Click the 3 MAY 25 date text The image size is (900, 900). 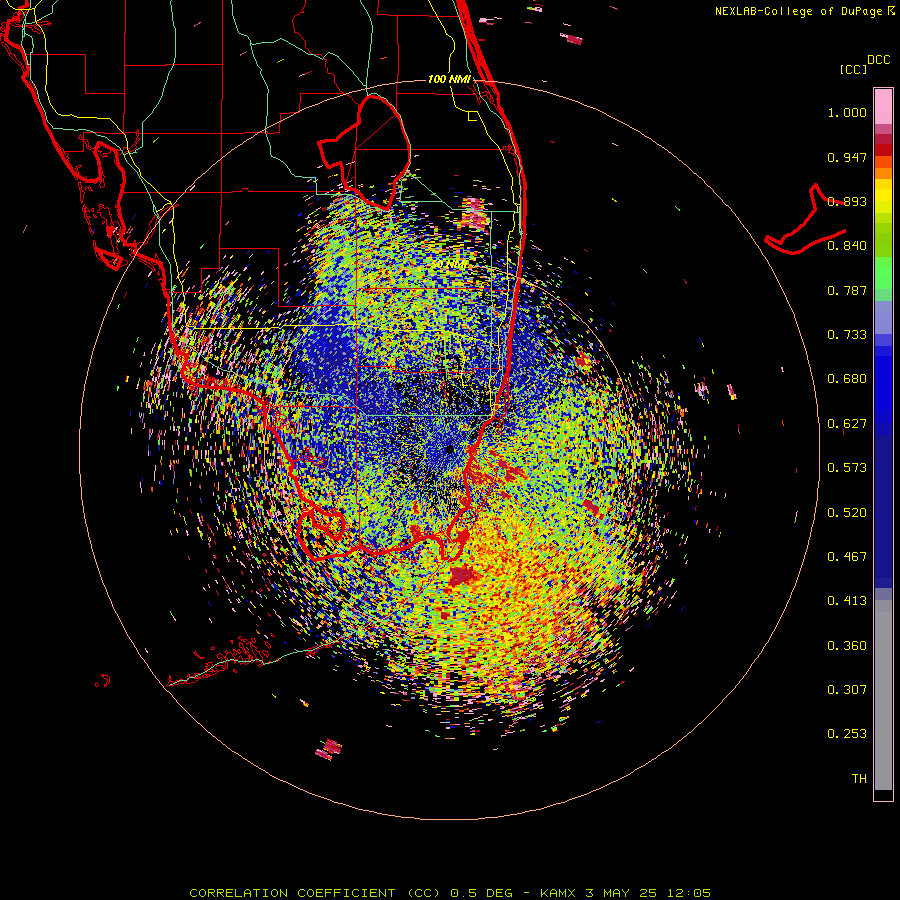click(x=621, y=893)
